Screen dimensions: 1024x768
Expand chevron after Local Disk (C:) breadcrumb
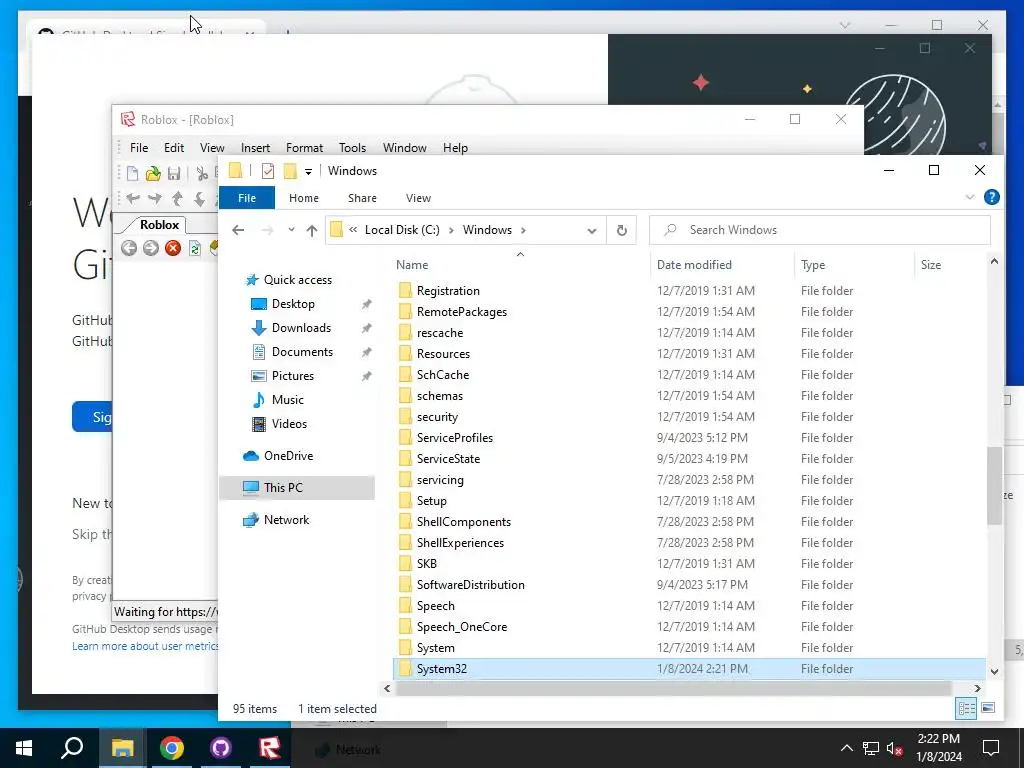pyautogui.click(x=451, y=230)
